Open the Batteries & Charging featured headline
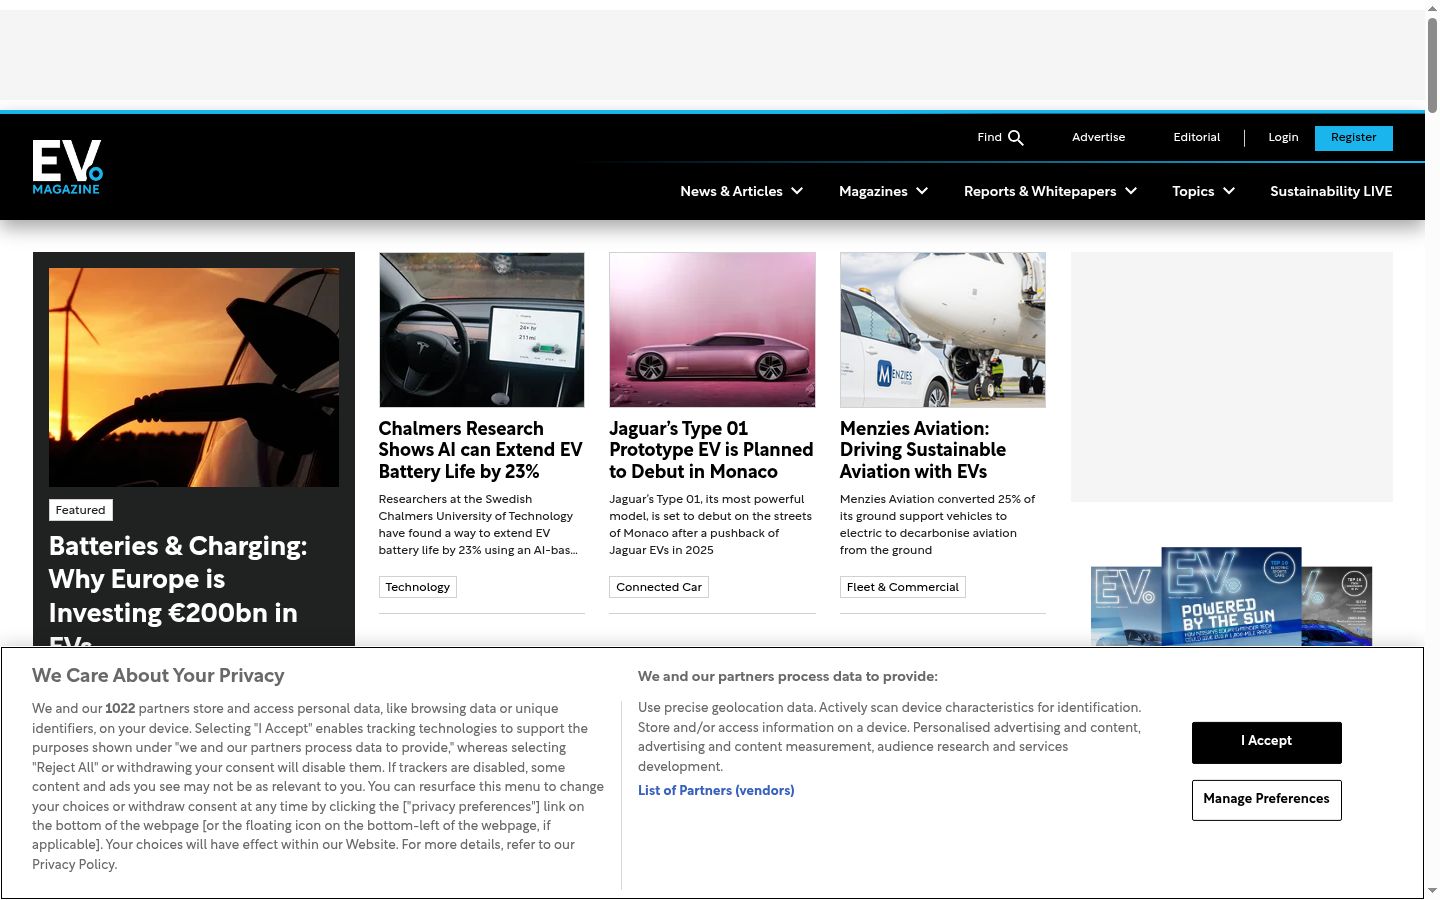 coord(178,588)
